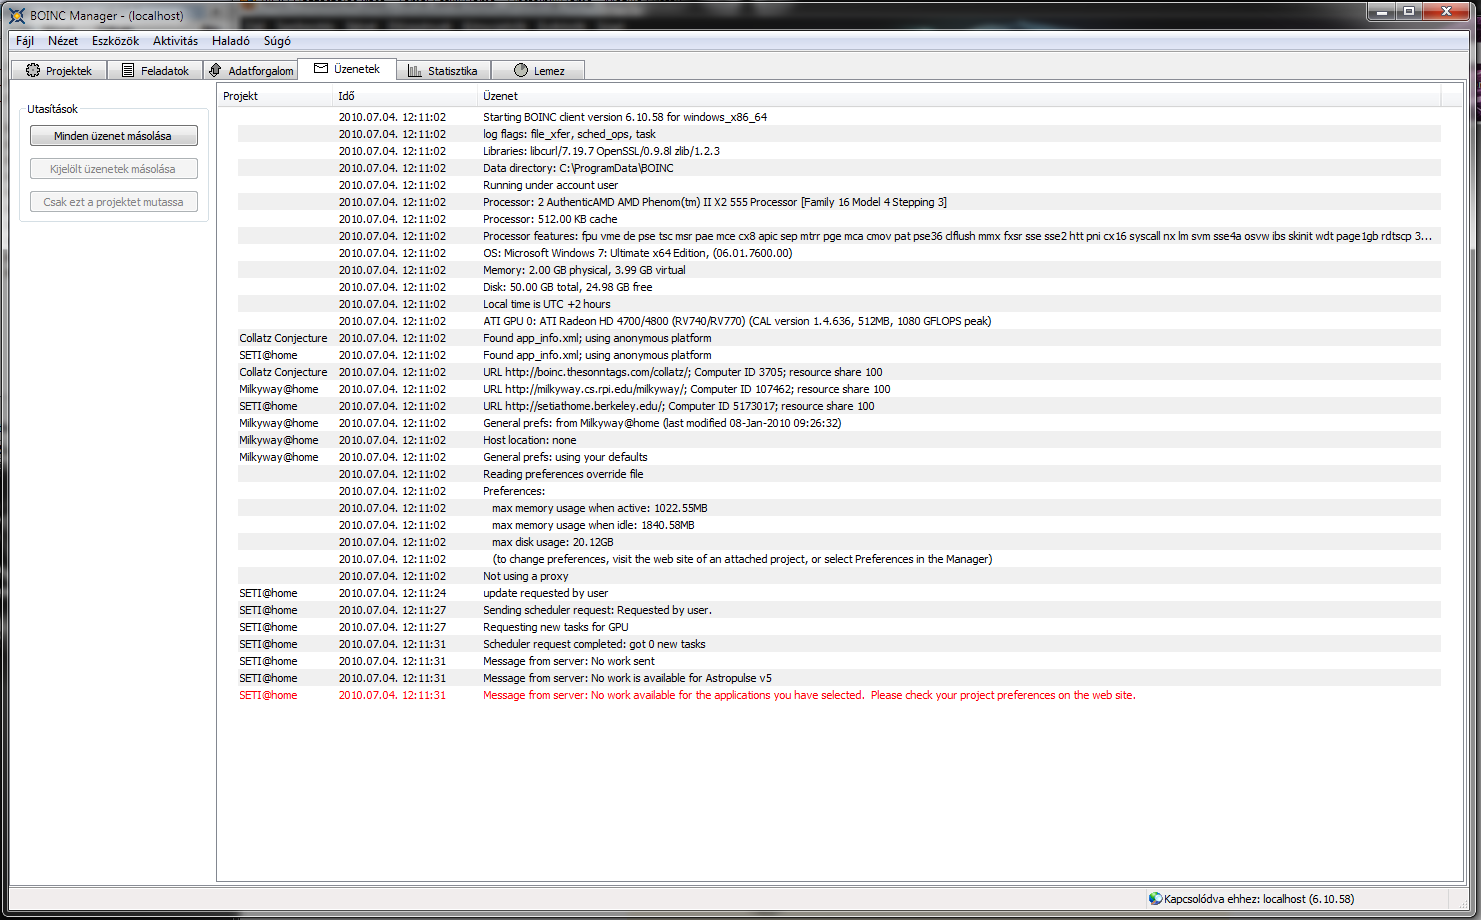
Task: Select 'Running under account user' row
Action: pyautogui.click(x=839, y=185)
